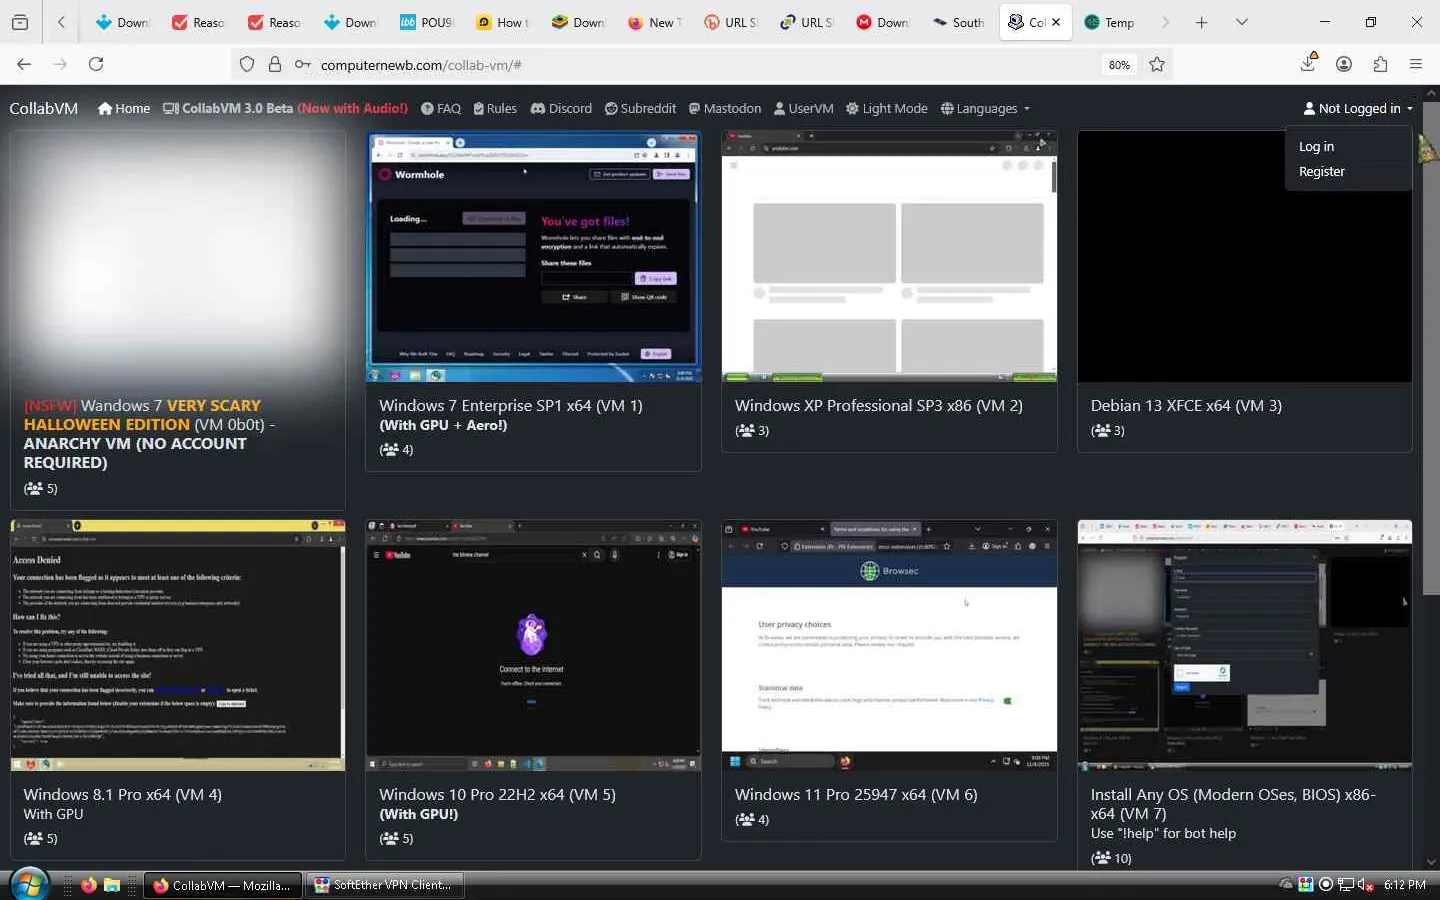Viewport: 1440px width, 900px height.
Task: Open the Firefox downloads panel
Action: point(1308,63)
